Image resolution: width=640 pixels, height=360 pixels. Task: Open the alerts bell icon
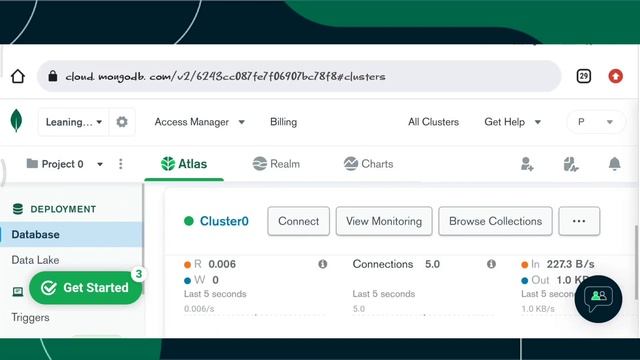tap(614, 164)
